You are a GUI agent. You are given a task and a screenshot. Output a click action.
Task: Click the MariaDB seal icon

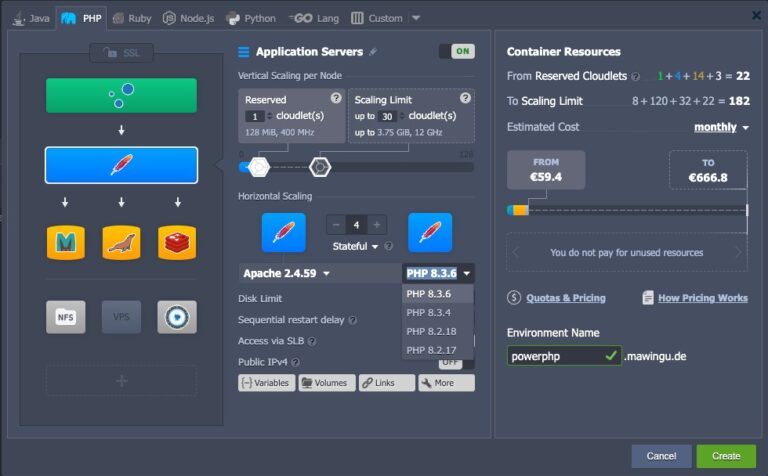121,242
